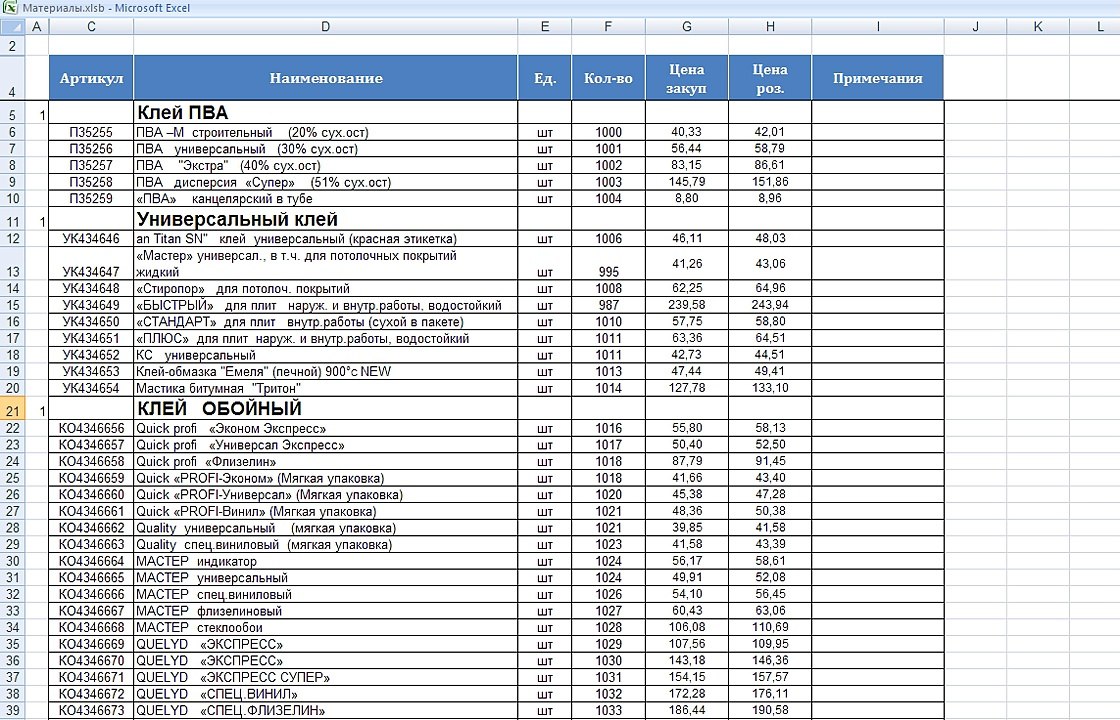Click the Цена роз. header cell
Viewport: 1120px width, 720px height.
(770, 78)
